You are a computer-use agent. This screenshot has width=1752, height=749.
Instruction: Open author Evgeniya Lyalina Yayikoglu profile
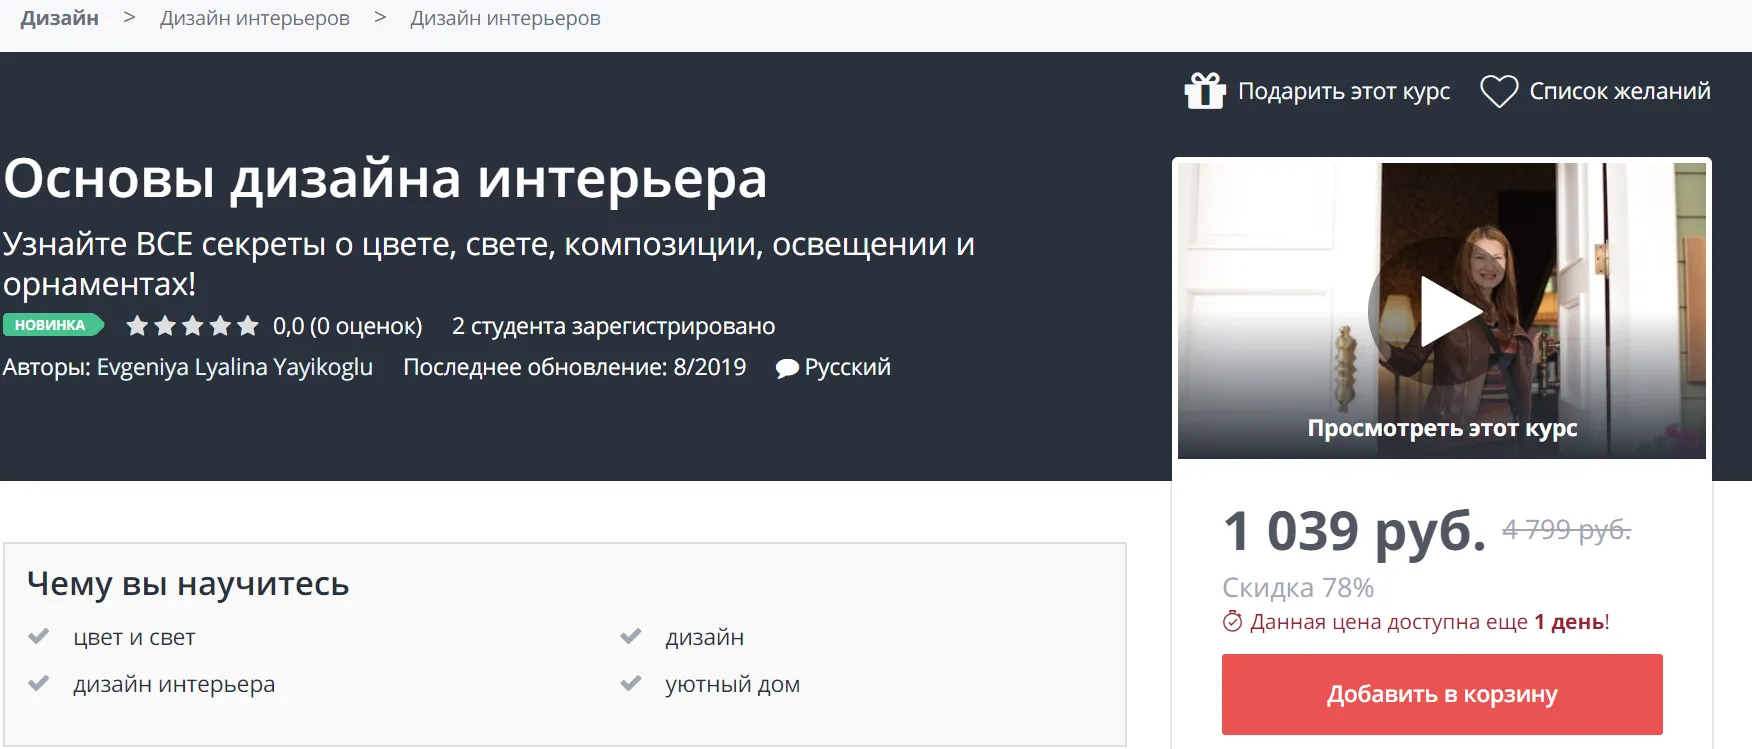[235, 367]
